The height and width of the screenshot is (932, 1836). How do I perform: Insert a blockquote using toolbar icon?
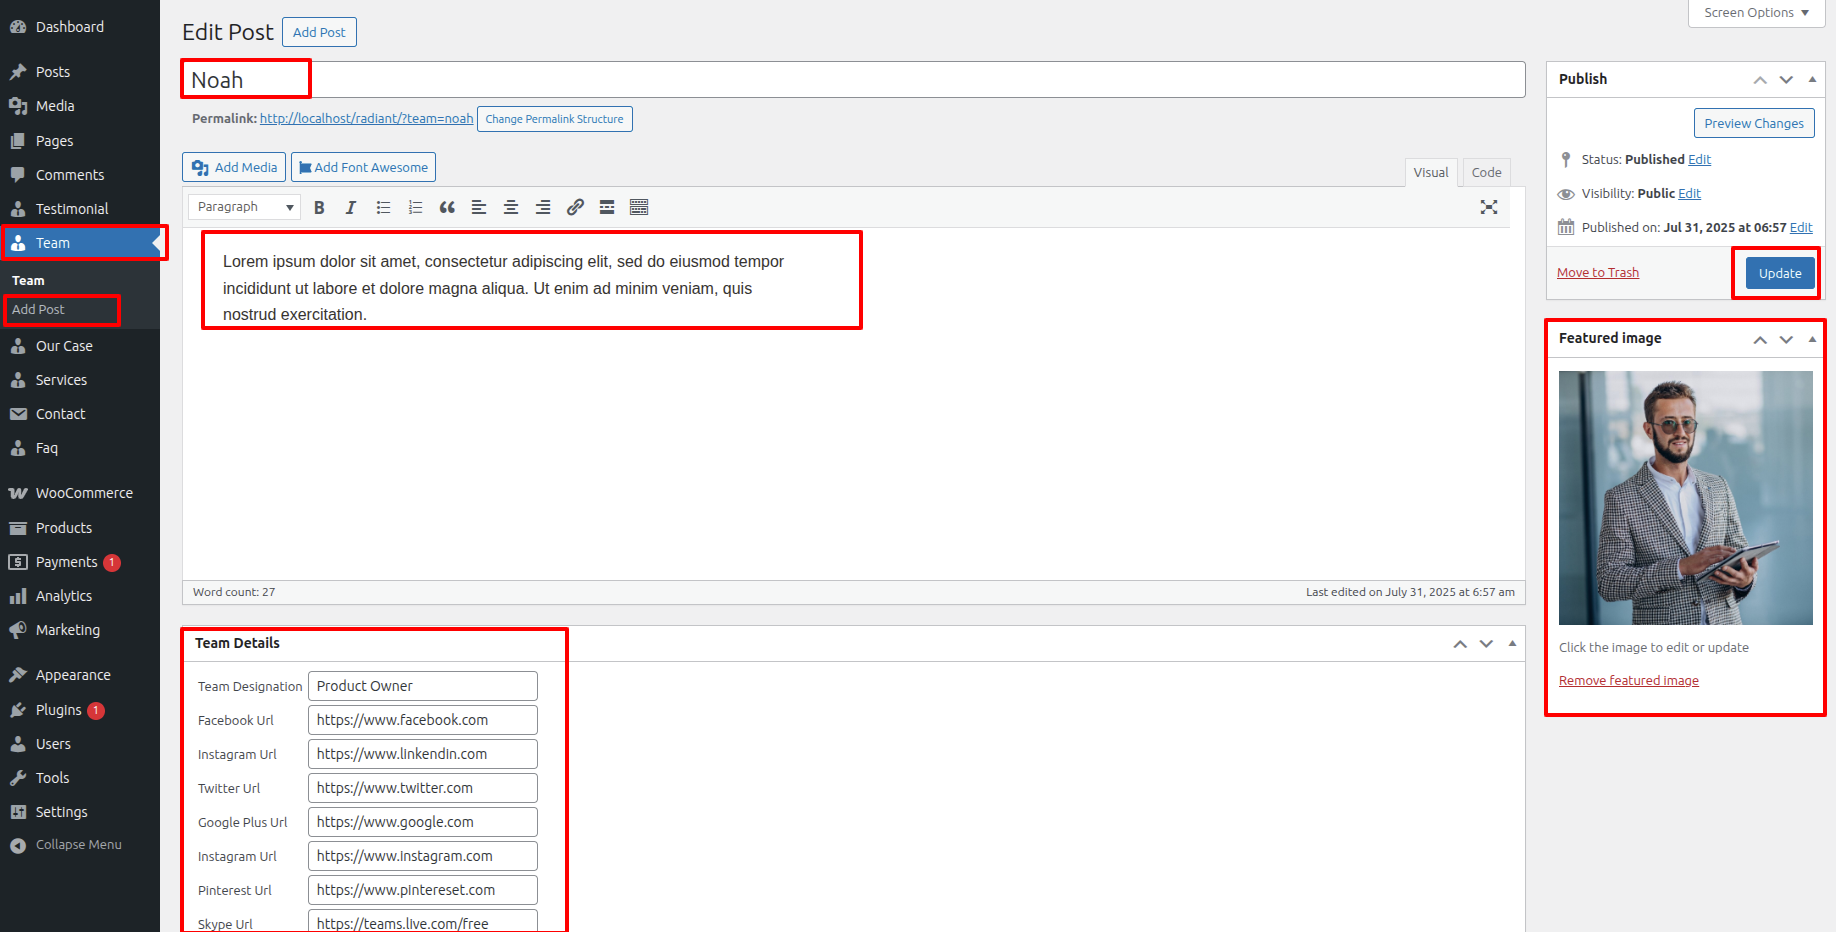point(447,207)
